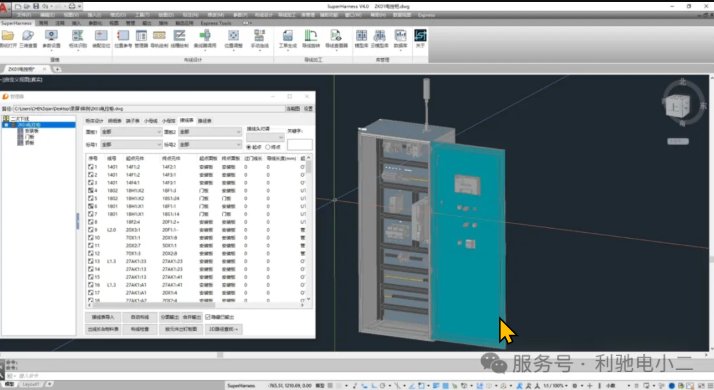Viewport: 714px width, 390px height.
Task: Select the door panel tree item
Action: [x=30, y=137]
